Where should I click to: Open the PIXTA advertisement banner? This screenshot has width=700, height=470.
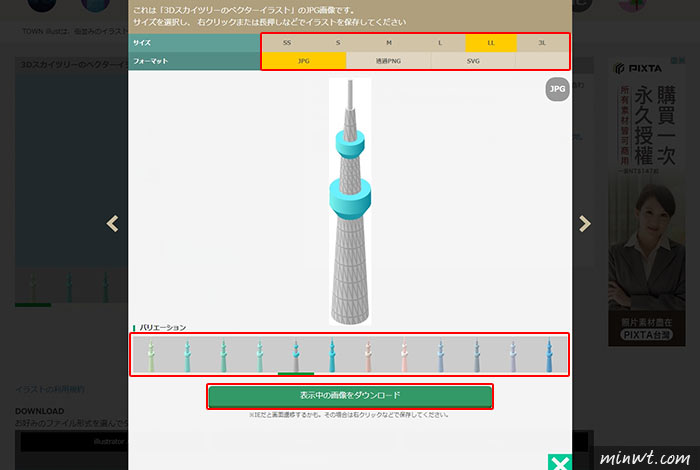(x=646, y=202)
